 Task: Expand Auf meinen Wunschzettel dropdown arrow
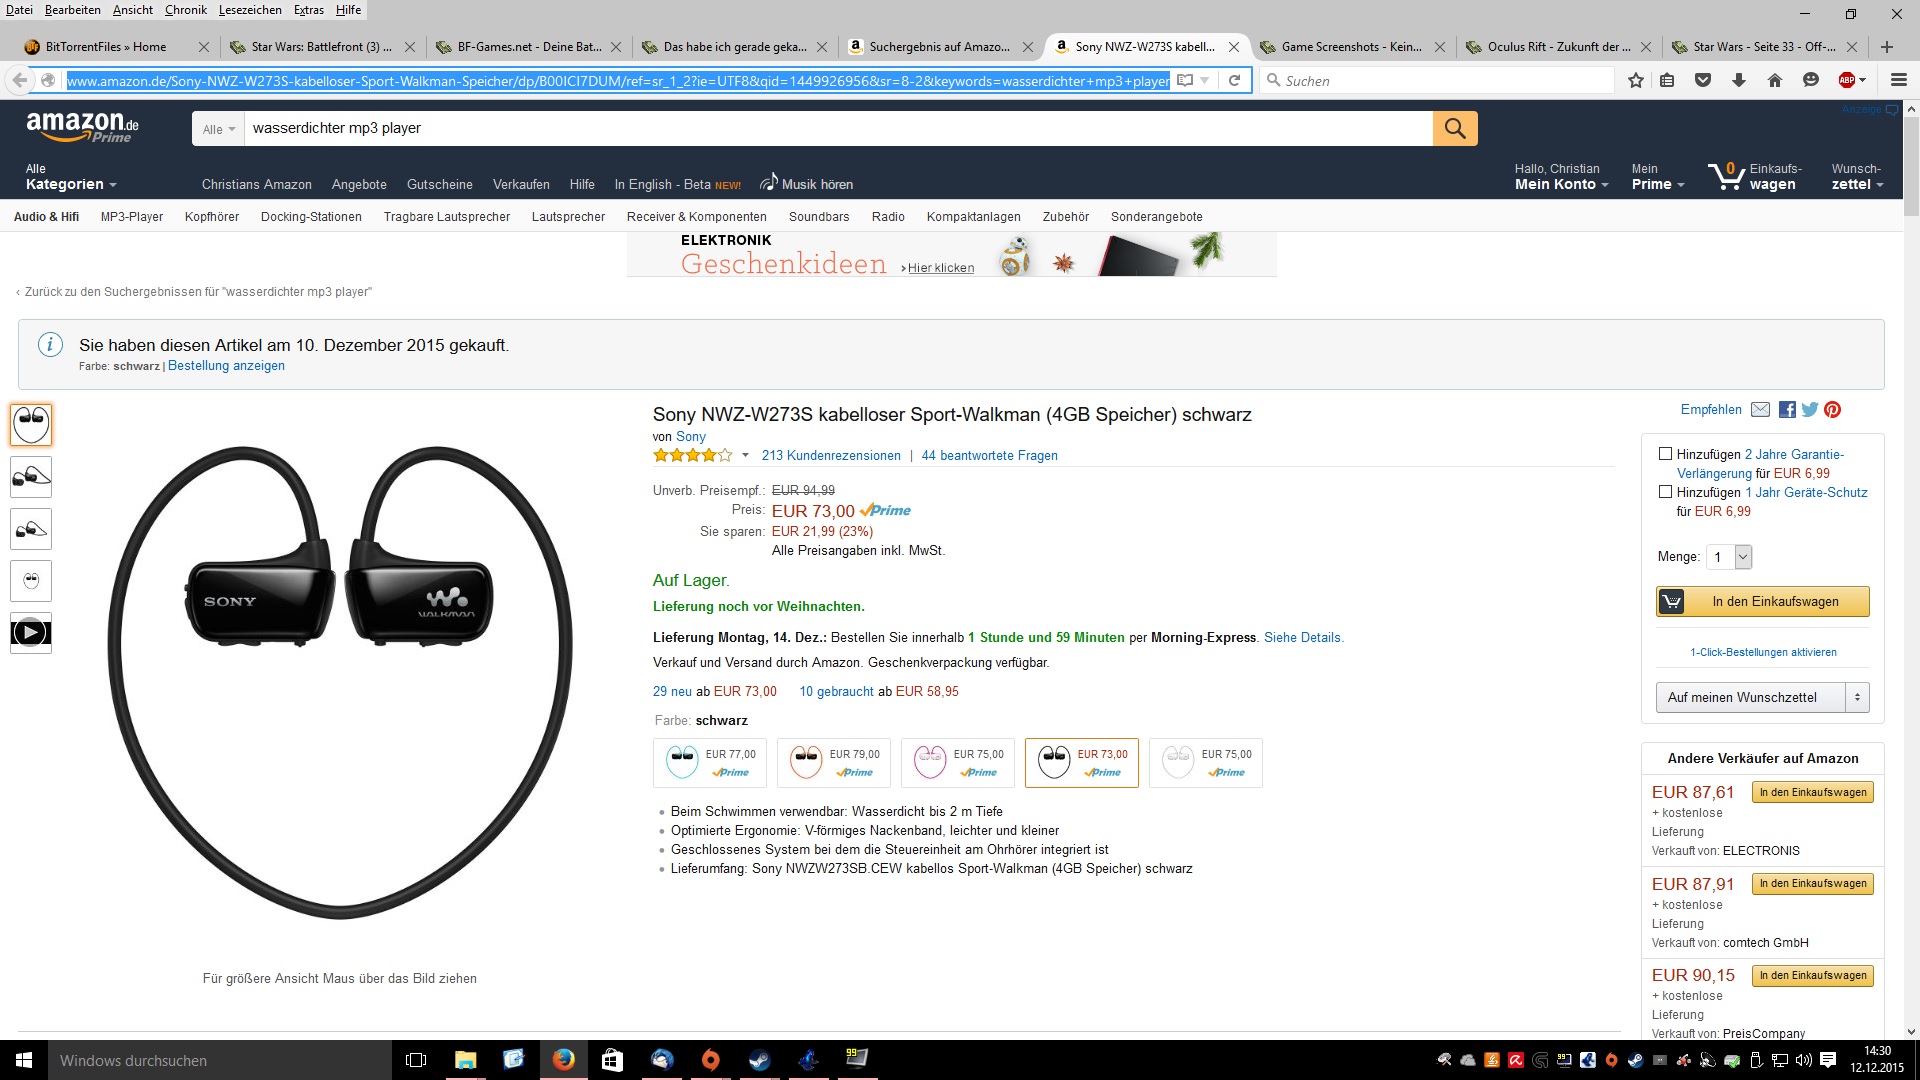pos(1857,697)
